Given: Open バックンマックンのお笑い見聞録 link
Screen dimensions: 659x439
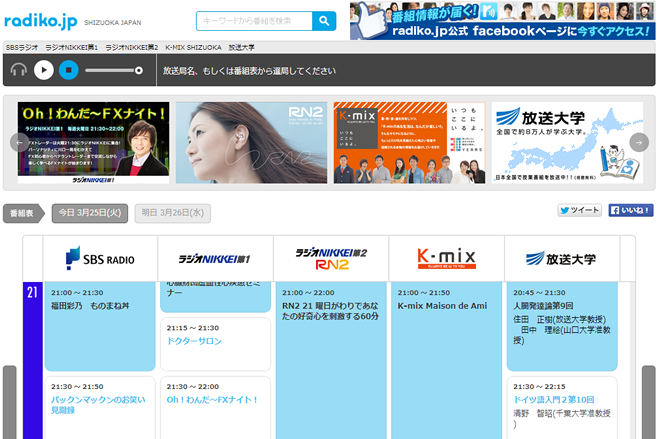Looking at the screenshot, I should coord(98,405).
